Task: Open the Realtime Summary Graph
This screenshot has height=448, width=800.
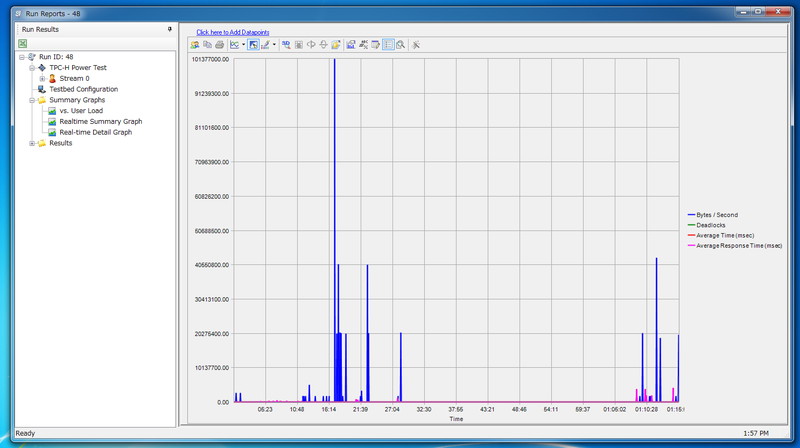Action: click(101, 121)
